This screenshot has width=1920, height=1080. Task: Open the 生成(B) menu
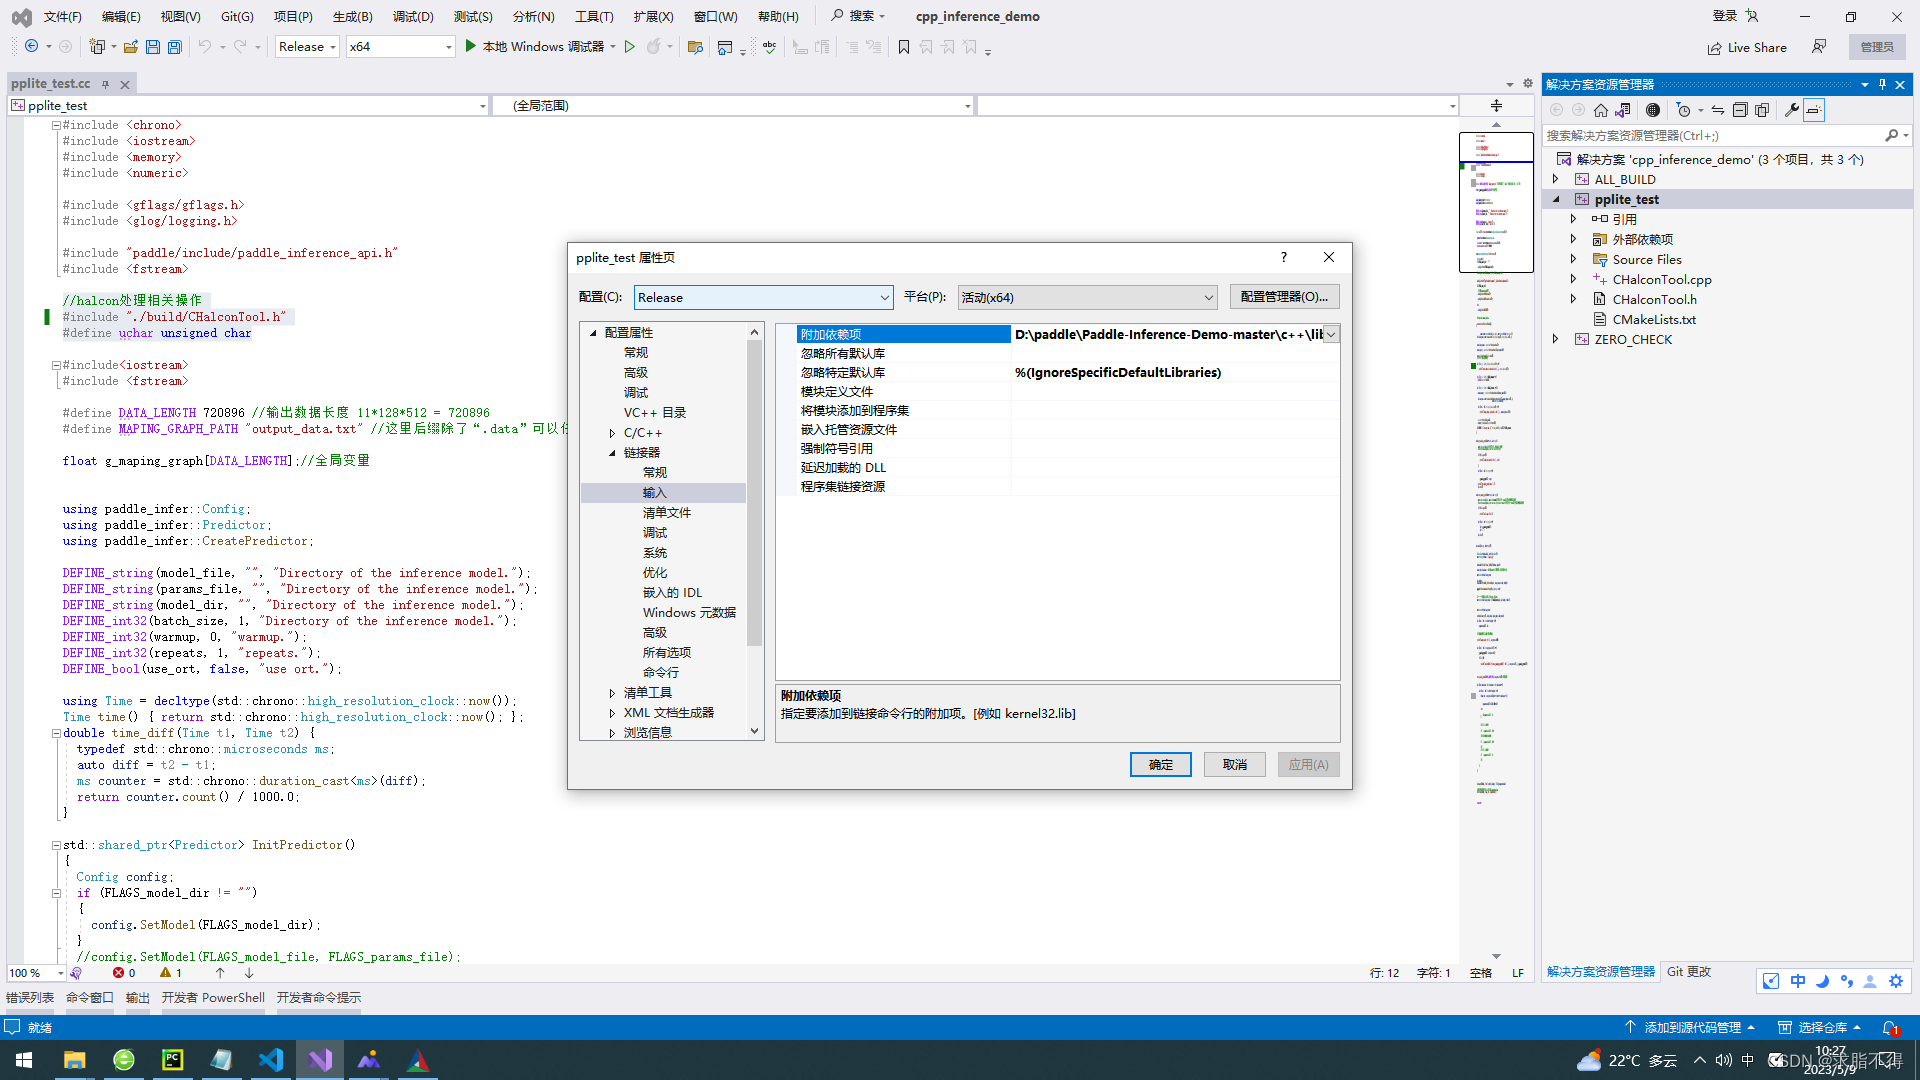[352, 16]
